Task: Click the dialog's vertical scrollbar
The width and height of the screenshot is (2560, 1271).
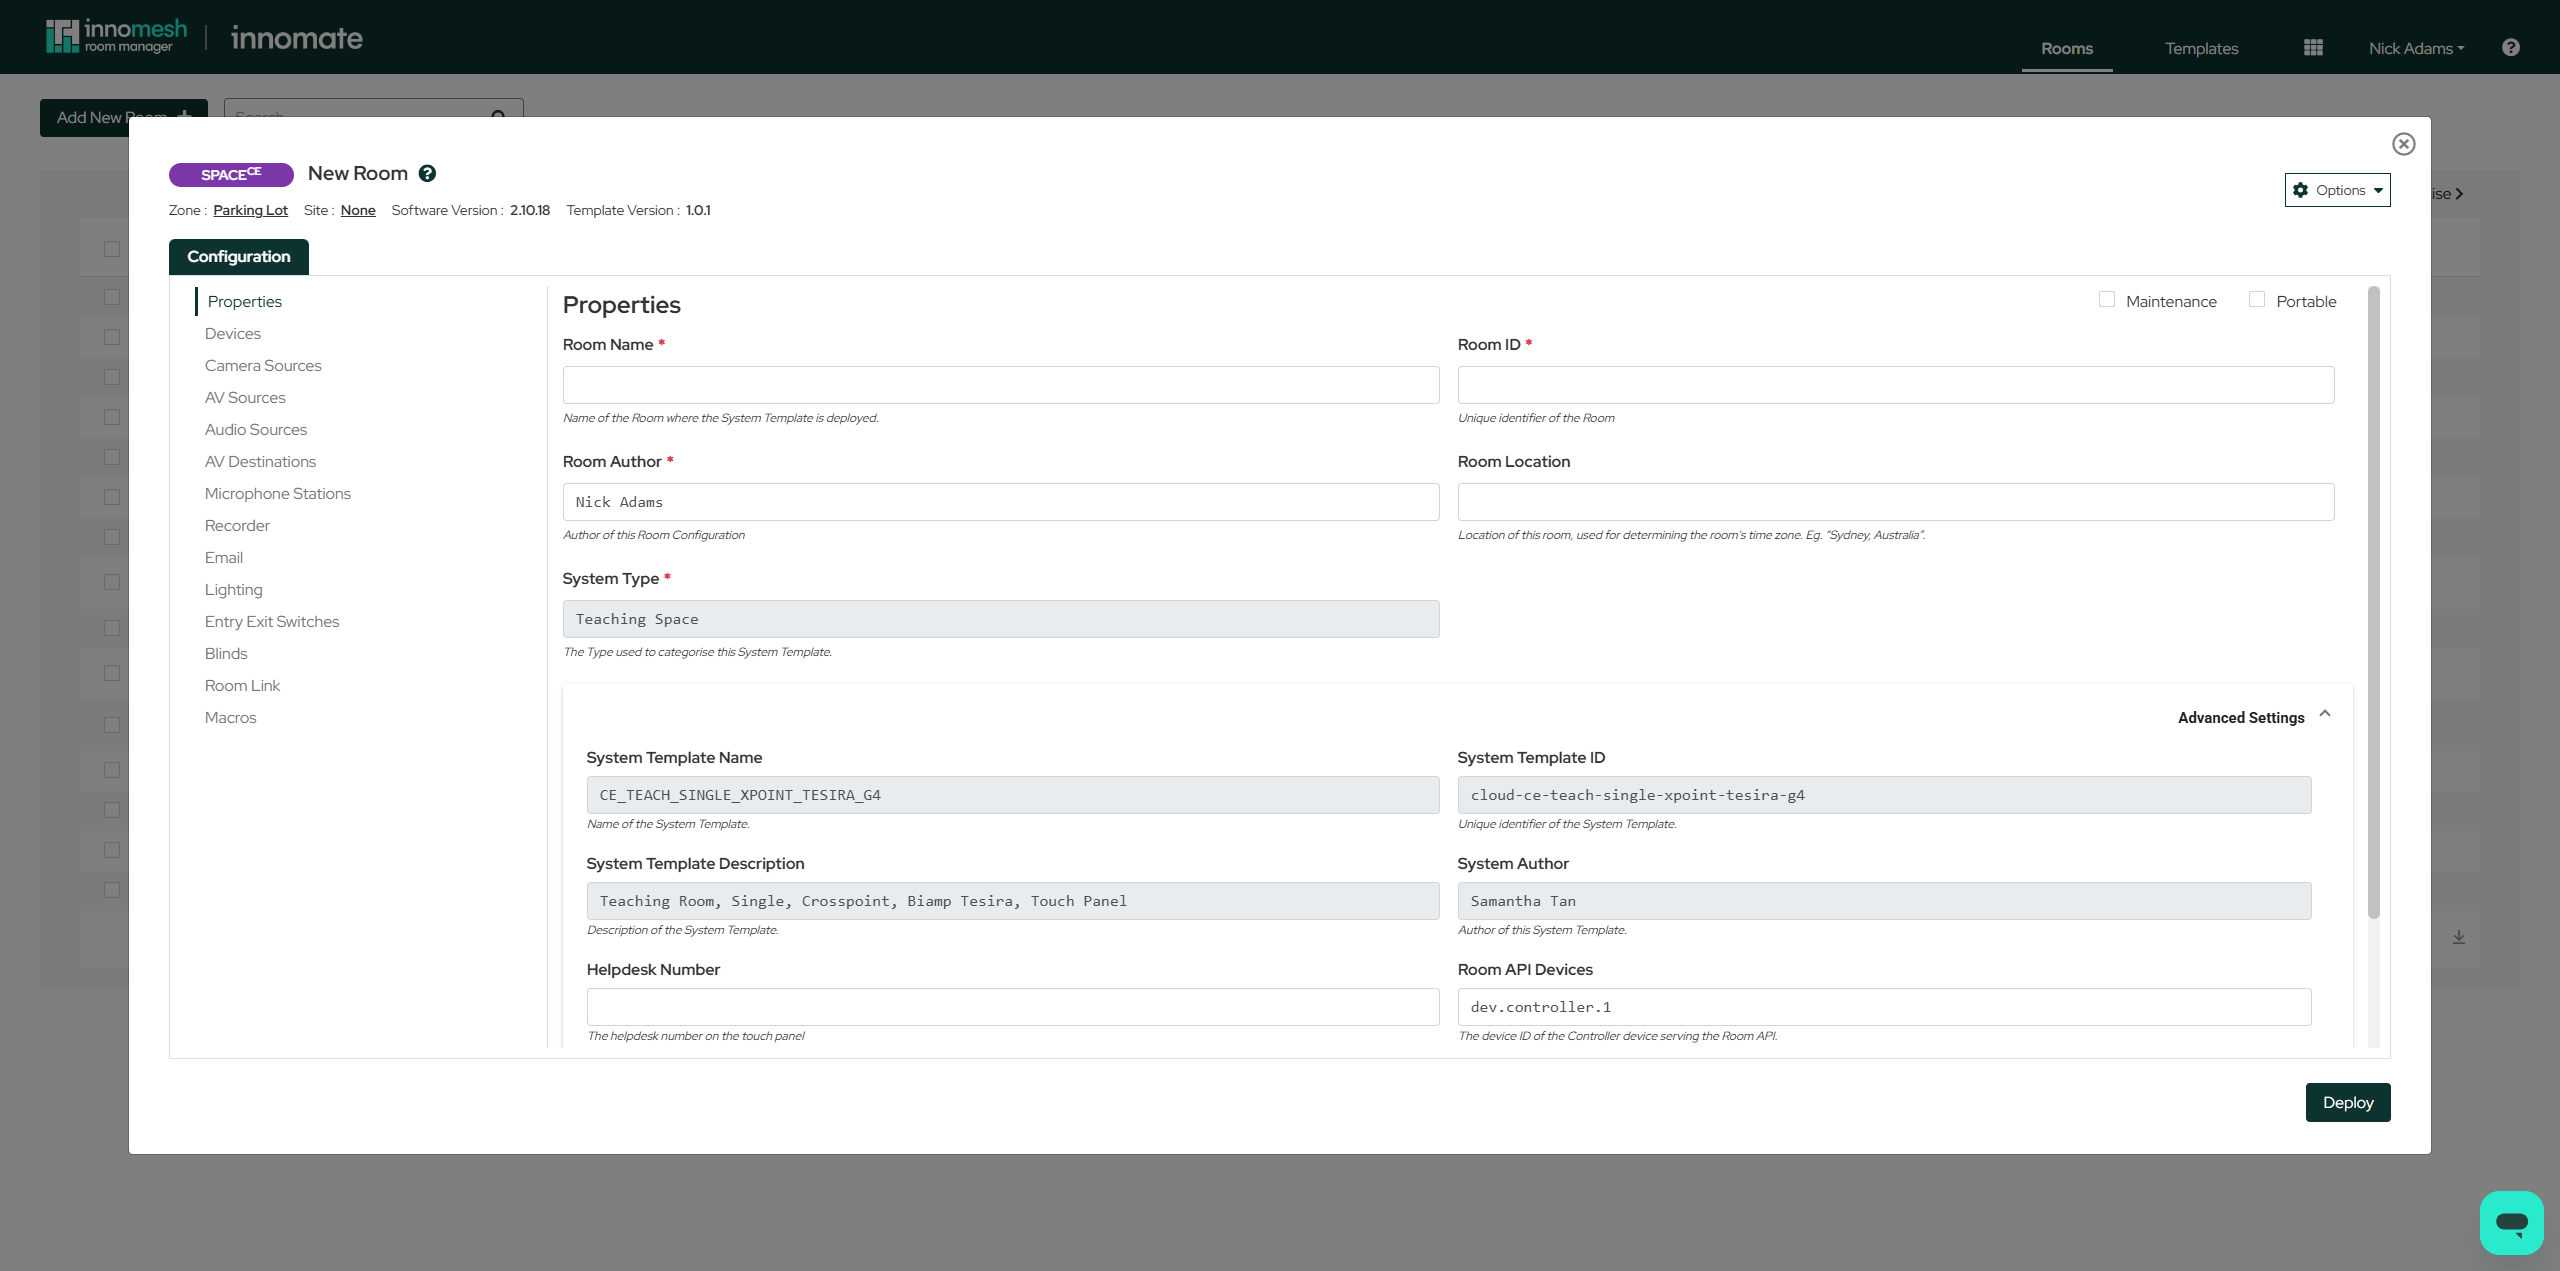Action: 2374,603
